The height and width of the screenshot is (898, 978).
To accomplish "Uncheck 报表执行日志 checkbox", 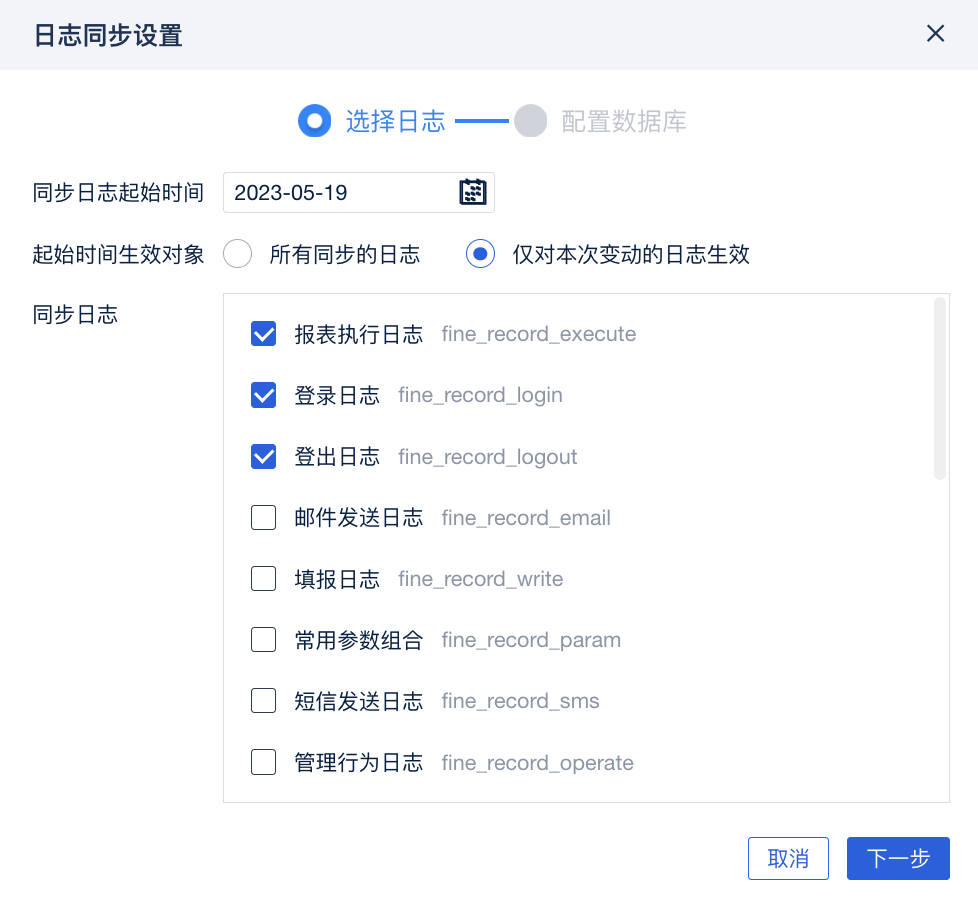I will pos(264,334).
